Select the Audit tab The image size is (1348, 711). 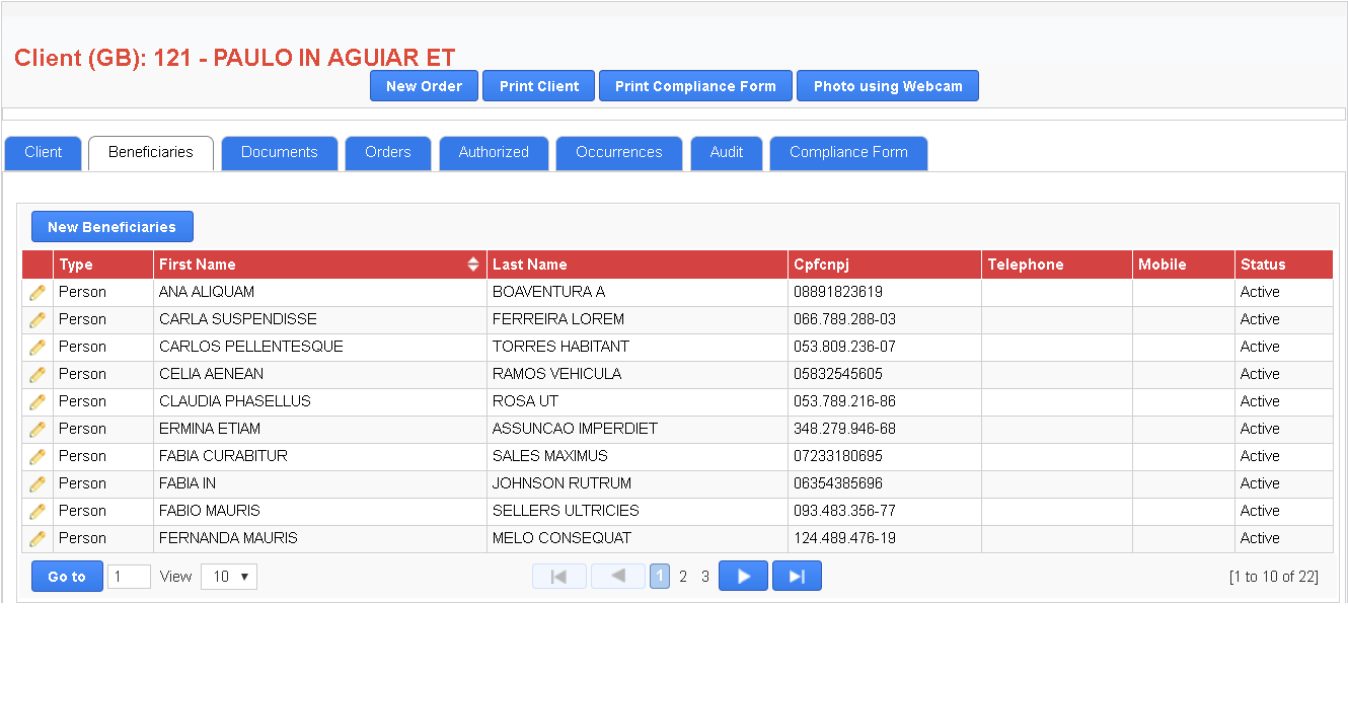(x=726, y=153)
